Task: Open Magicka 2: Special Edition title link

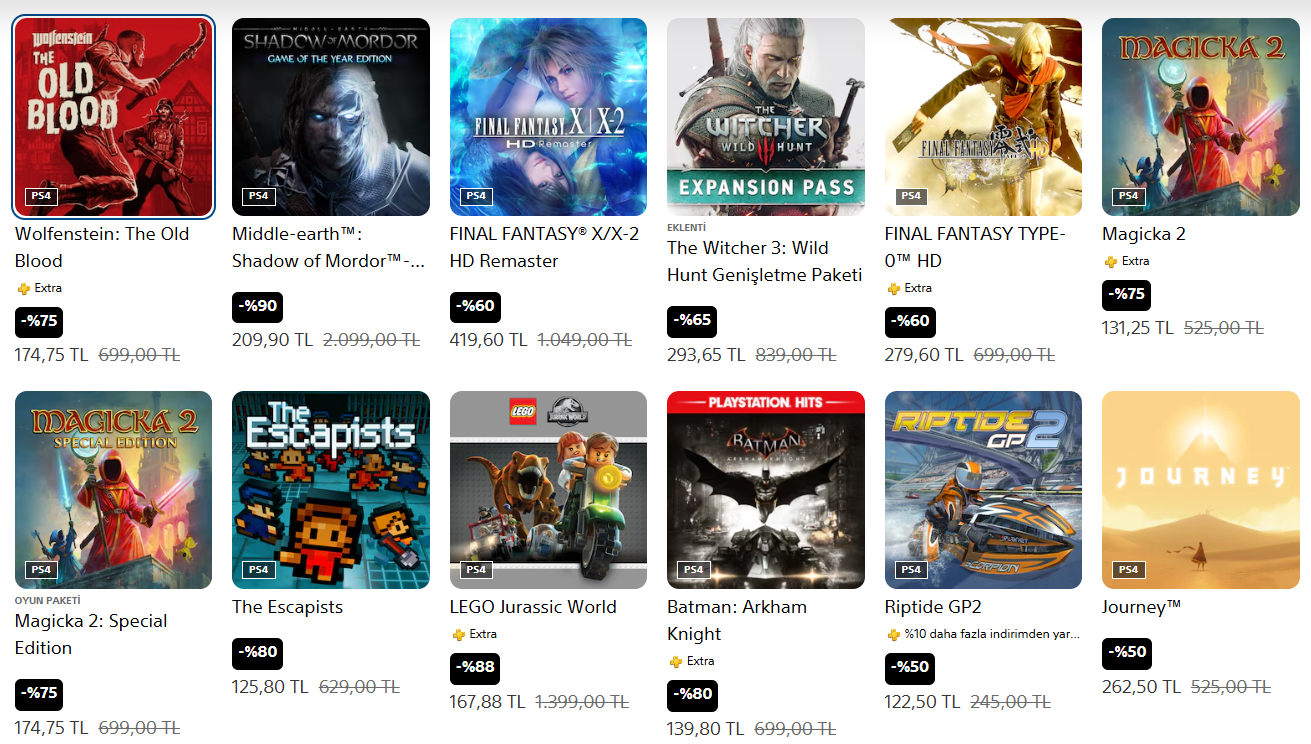Action: pos(91,634)
